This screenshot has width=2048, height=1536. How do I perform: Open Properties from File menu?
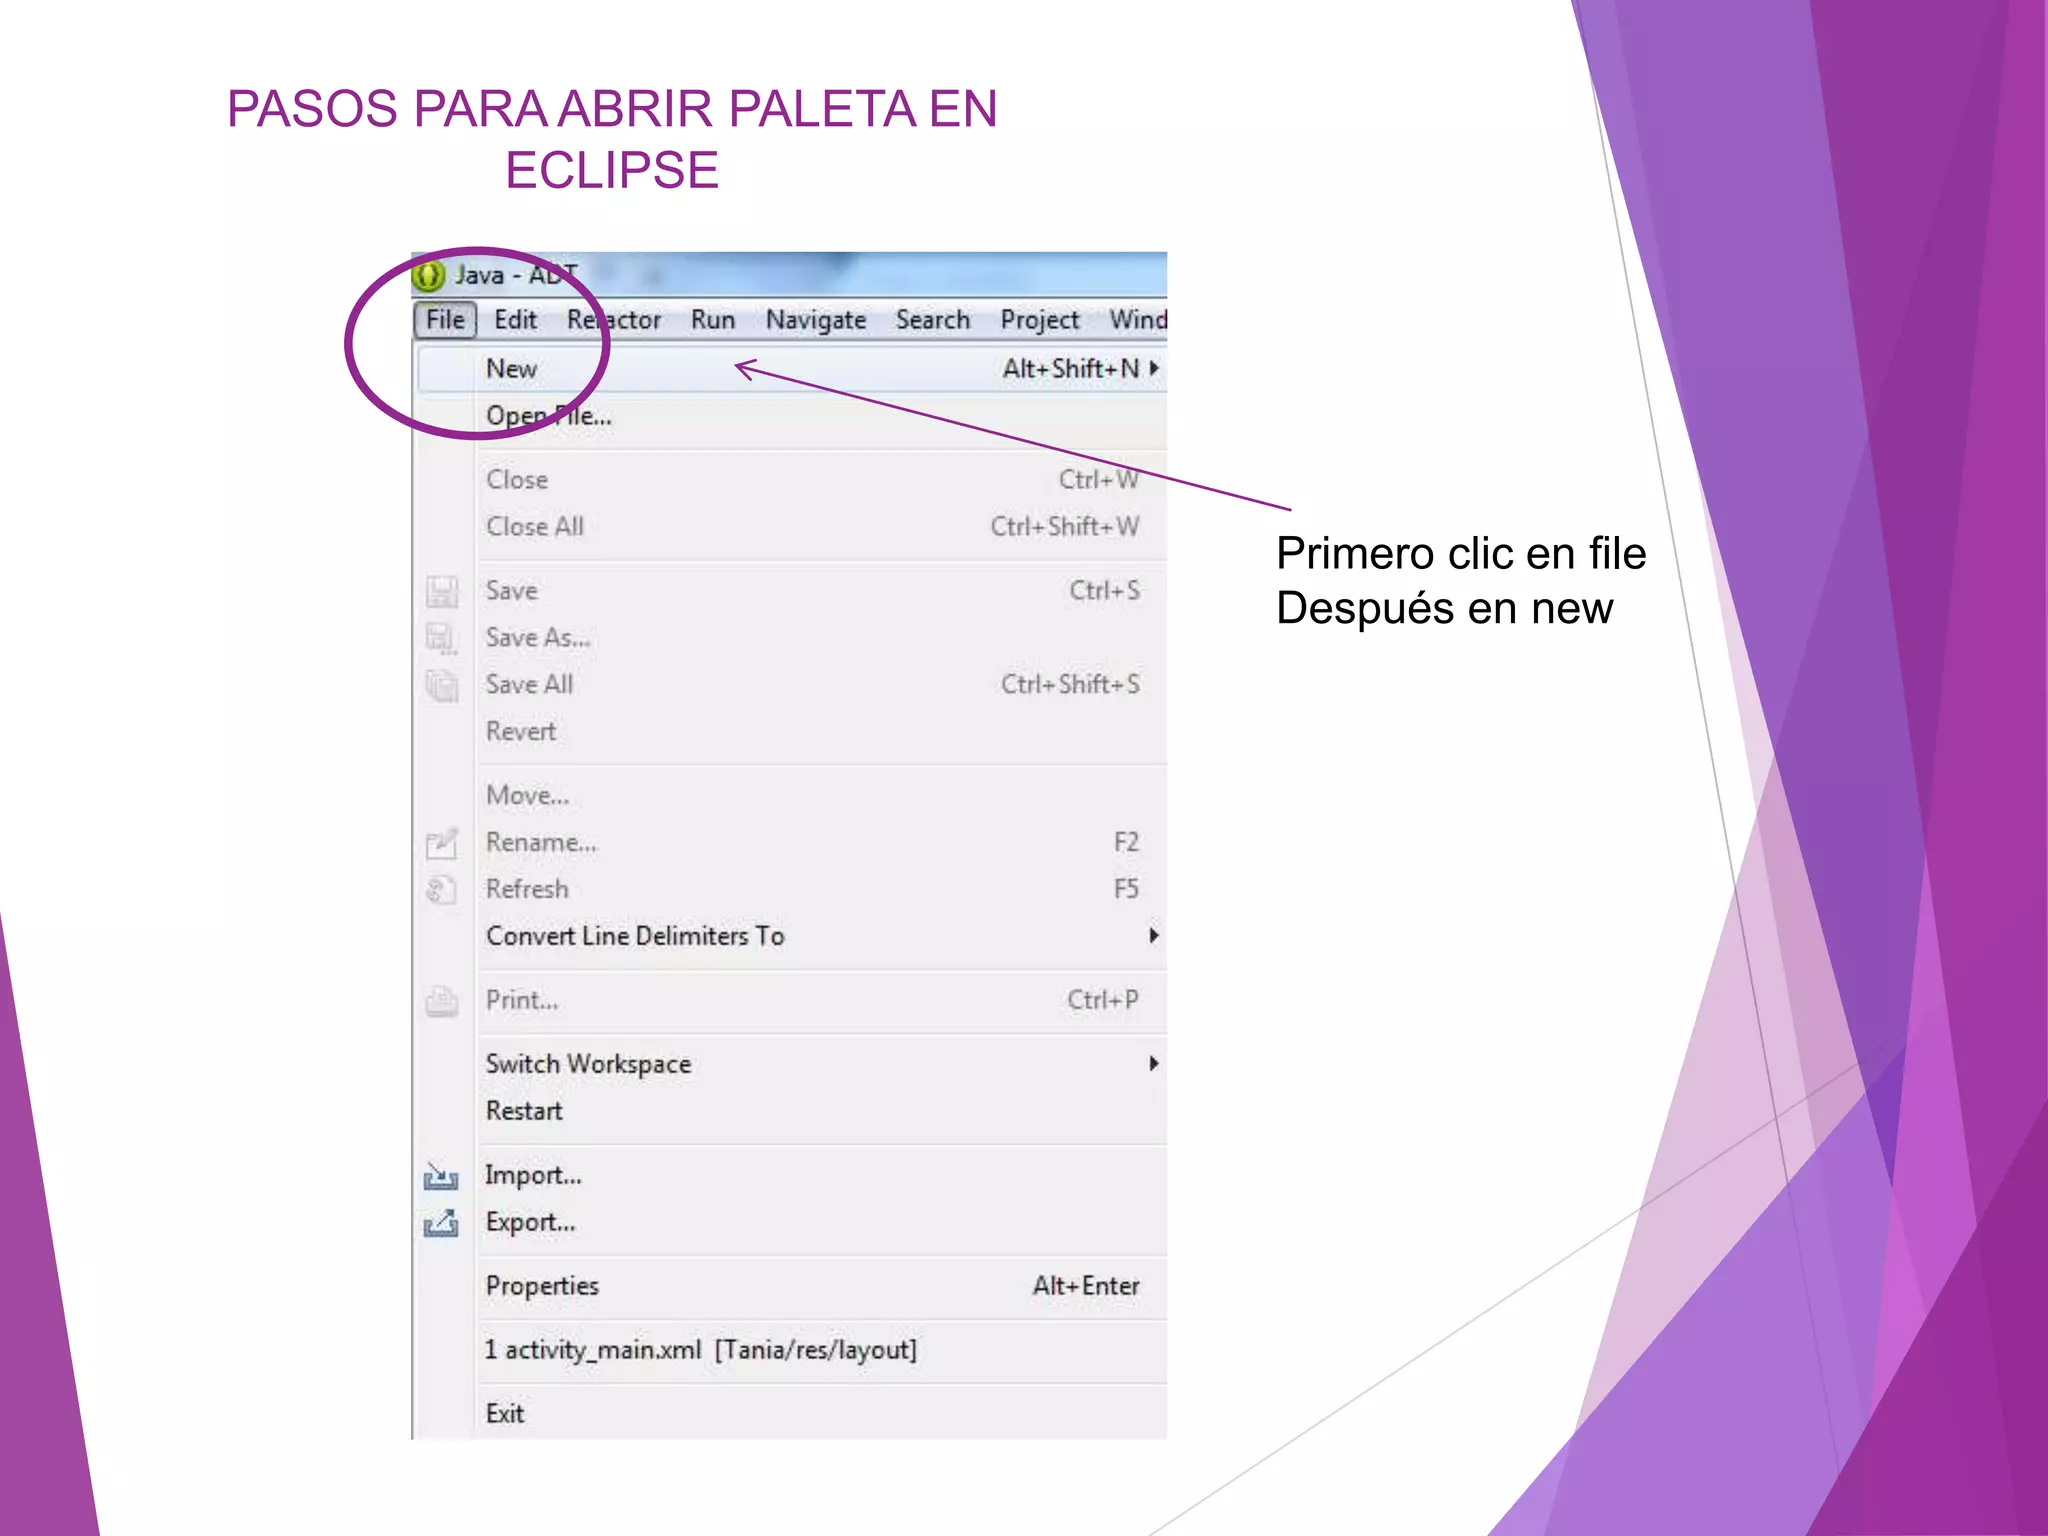point(791,1287)
